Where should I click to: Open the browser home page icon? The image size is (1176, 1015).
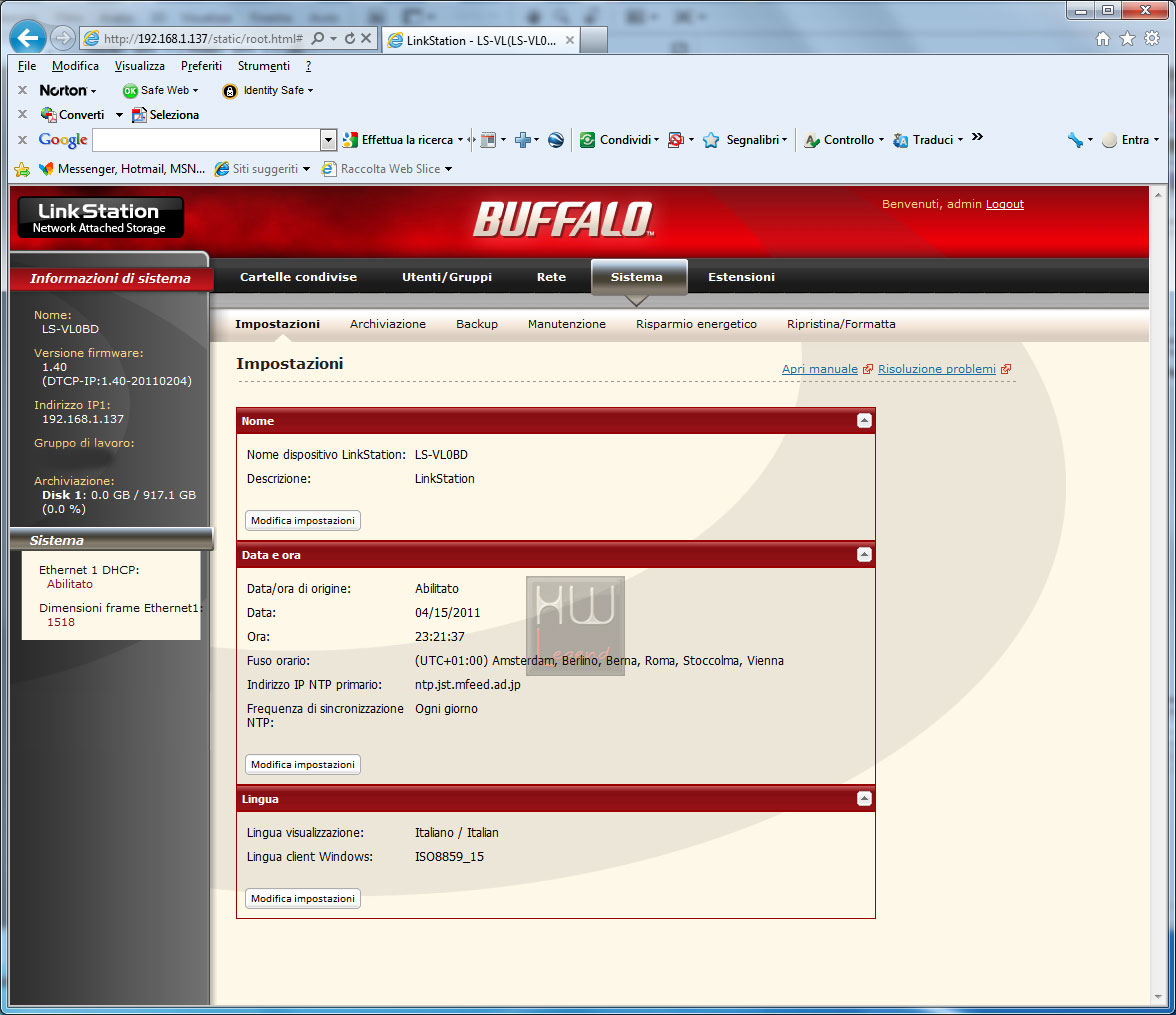1102,39
